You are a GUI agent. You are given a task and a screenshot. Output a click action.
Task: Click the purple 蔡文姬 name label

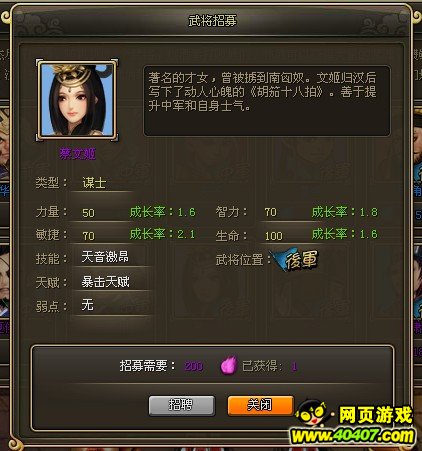click(x=77, y=154)
